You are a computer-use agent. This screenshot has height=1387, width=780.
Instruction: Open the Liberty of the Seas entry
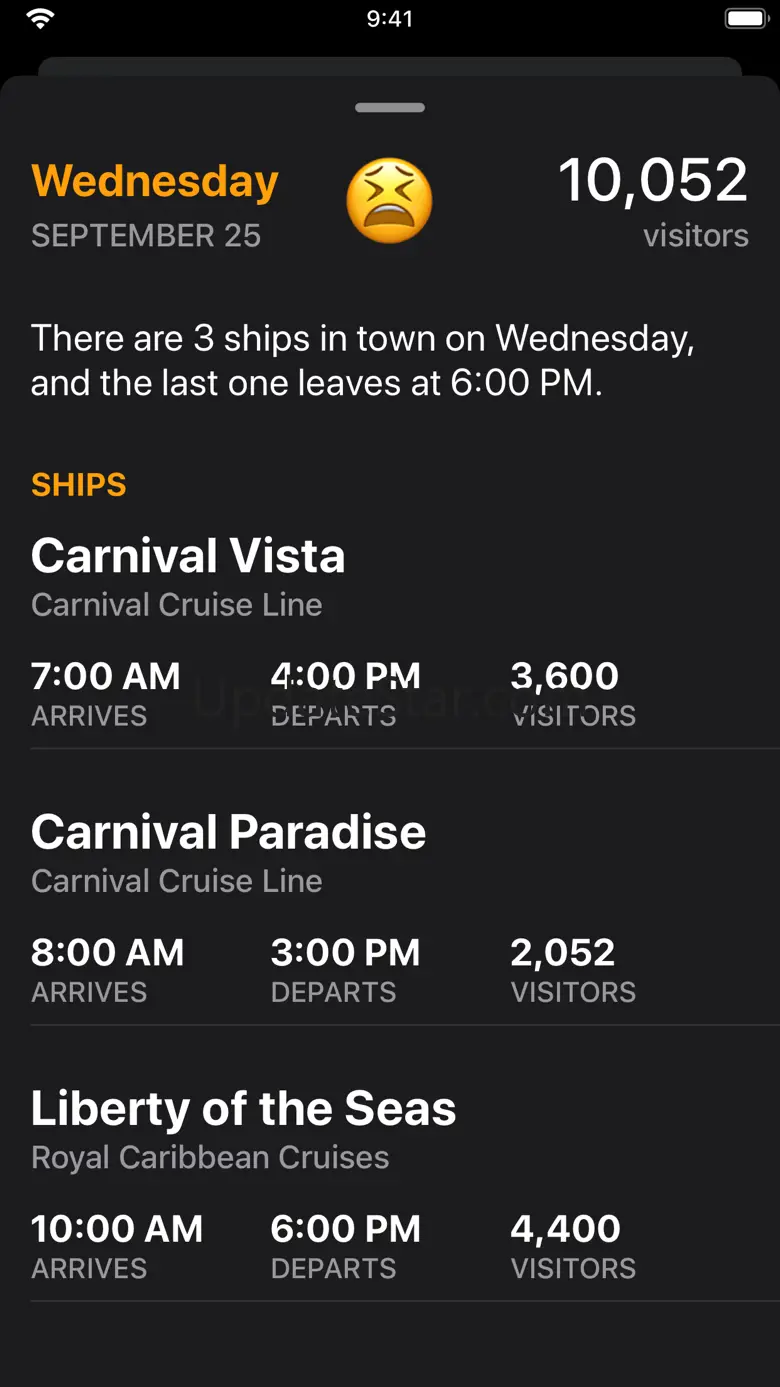click(243, 1108)
